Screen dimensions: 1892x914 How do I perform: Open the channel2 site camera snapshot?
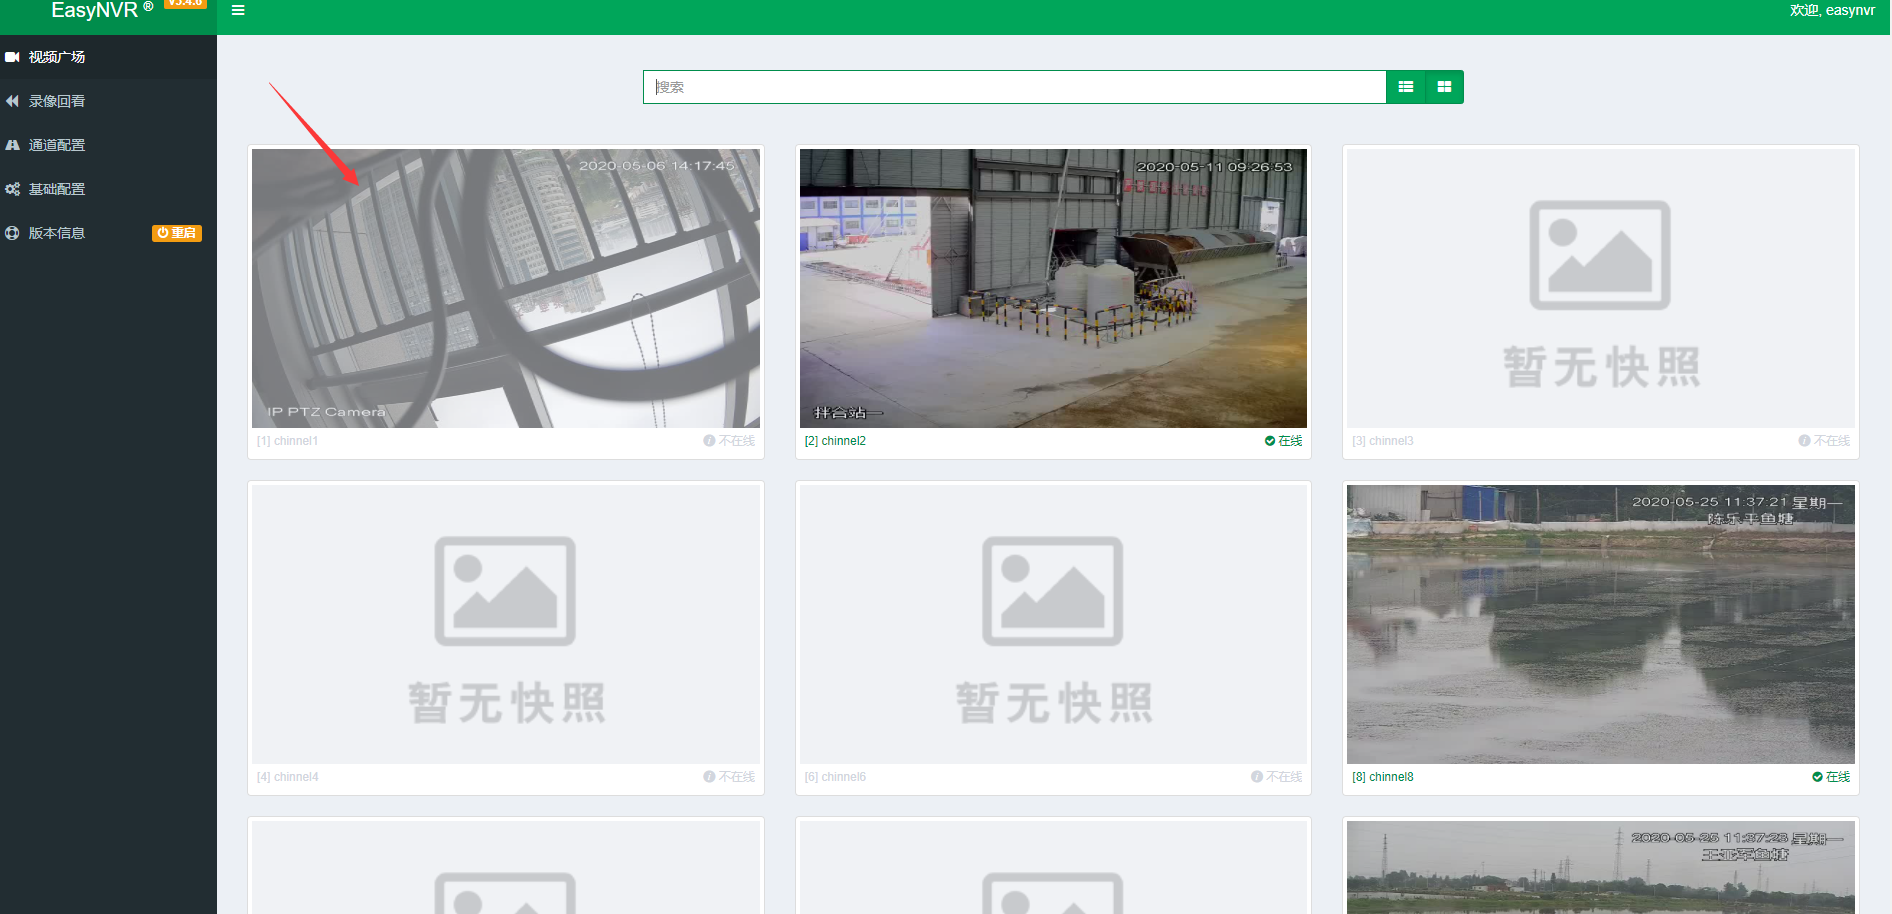tap(1053, 289)
